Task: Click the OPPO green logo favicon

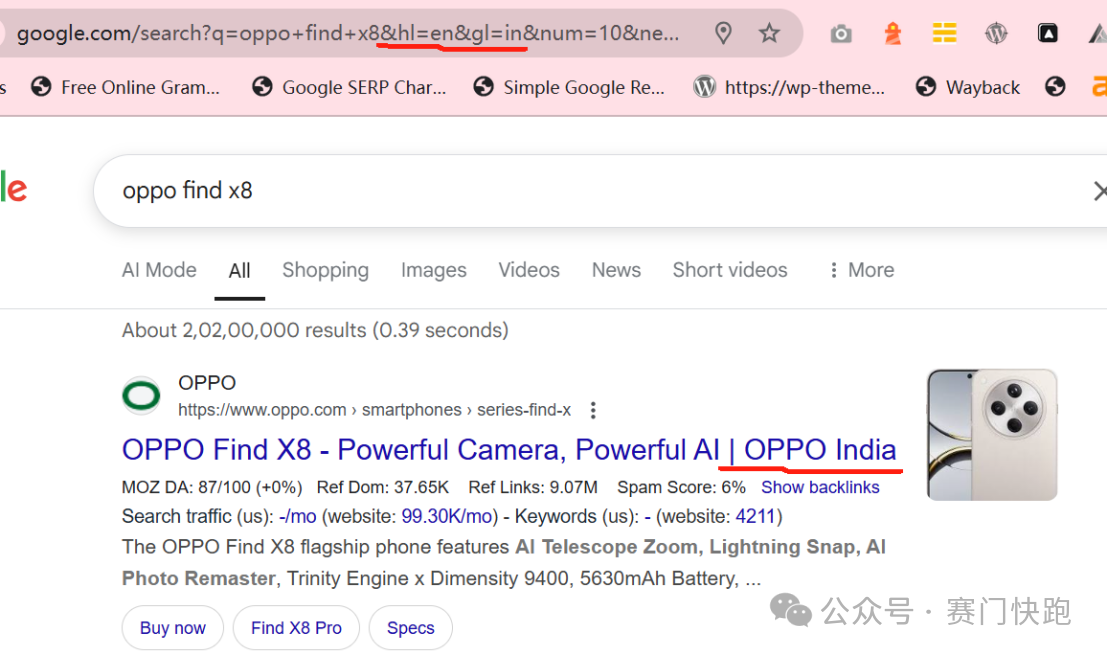Action: click(141, 395)
